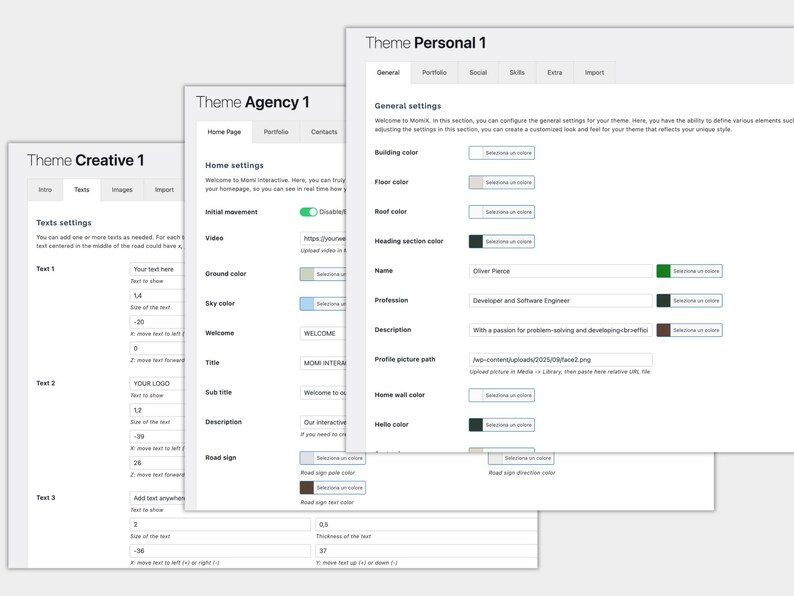Viewport: 794px width, 596px height.
Task: Edit Text 3 'Add text anywhere' field
Action: 157,498
